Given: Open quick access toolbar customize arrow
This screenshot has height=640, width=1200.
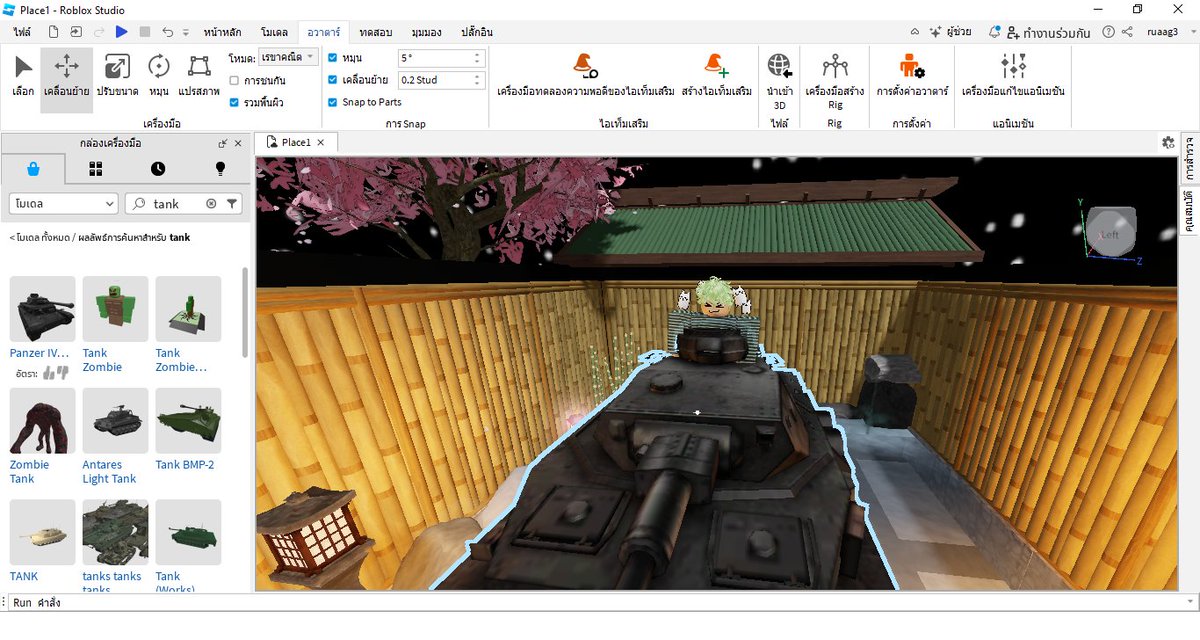Looking at the screenshot, I should click(187, 33).
